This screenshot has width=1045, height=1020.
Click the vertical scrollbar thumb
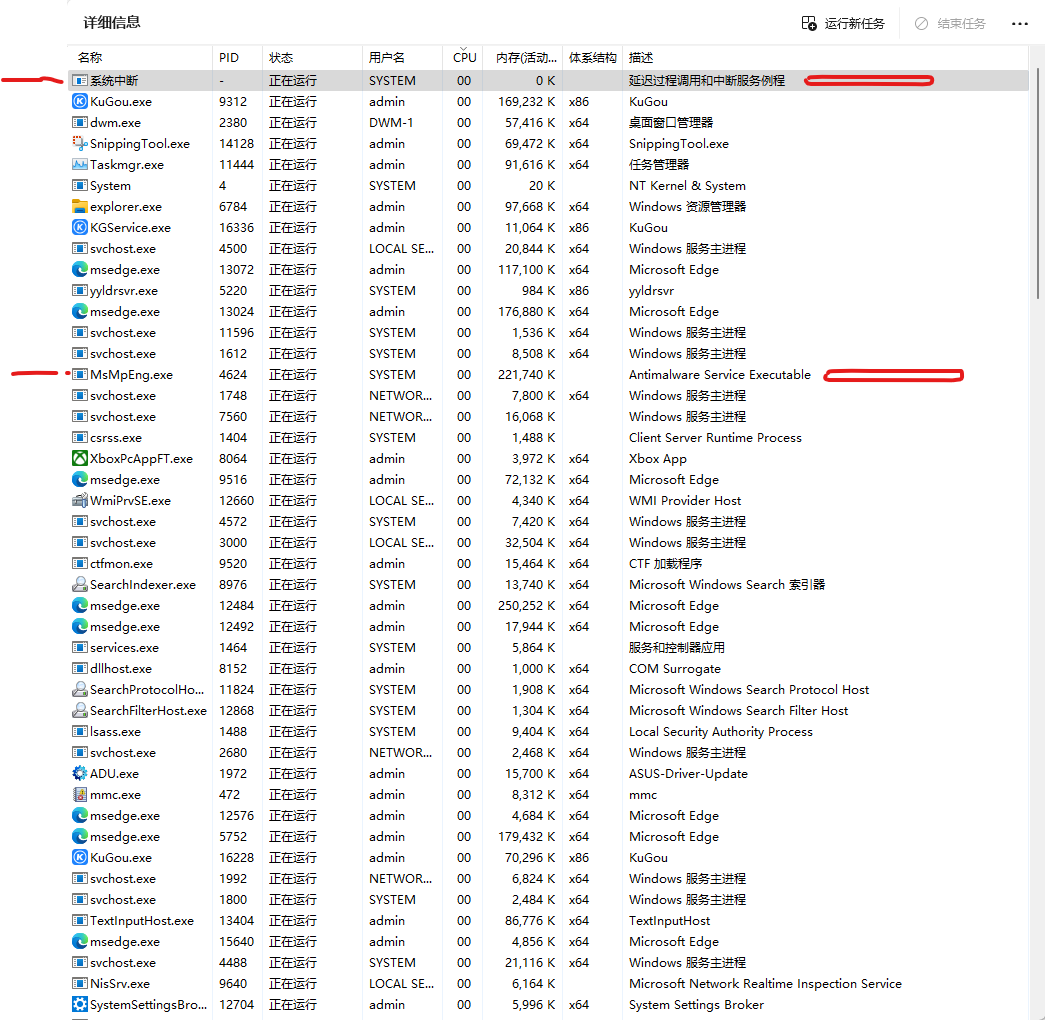coord(1038,183)
